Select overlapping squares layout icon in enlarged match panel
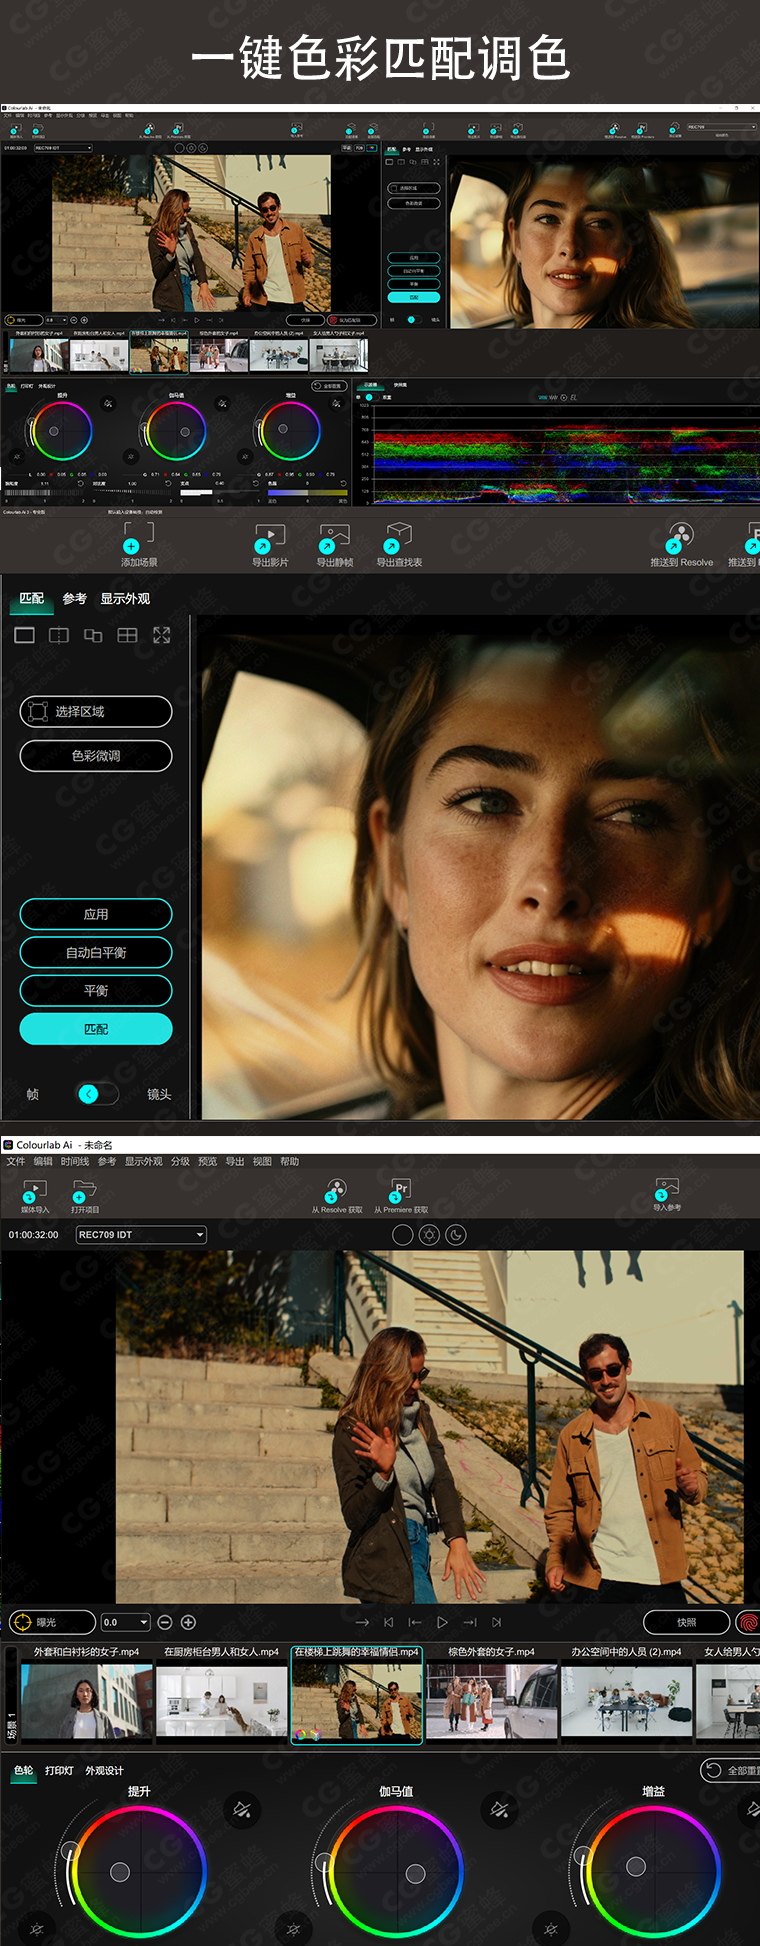760x1946 pixels. click(93, 635)
